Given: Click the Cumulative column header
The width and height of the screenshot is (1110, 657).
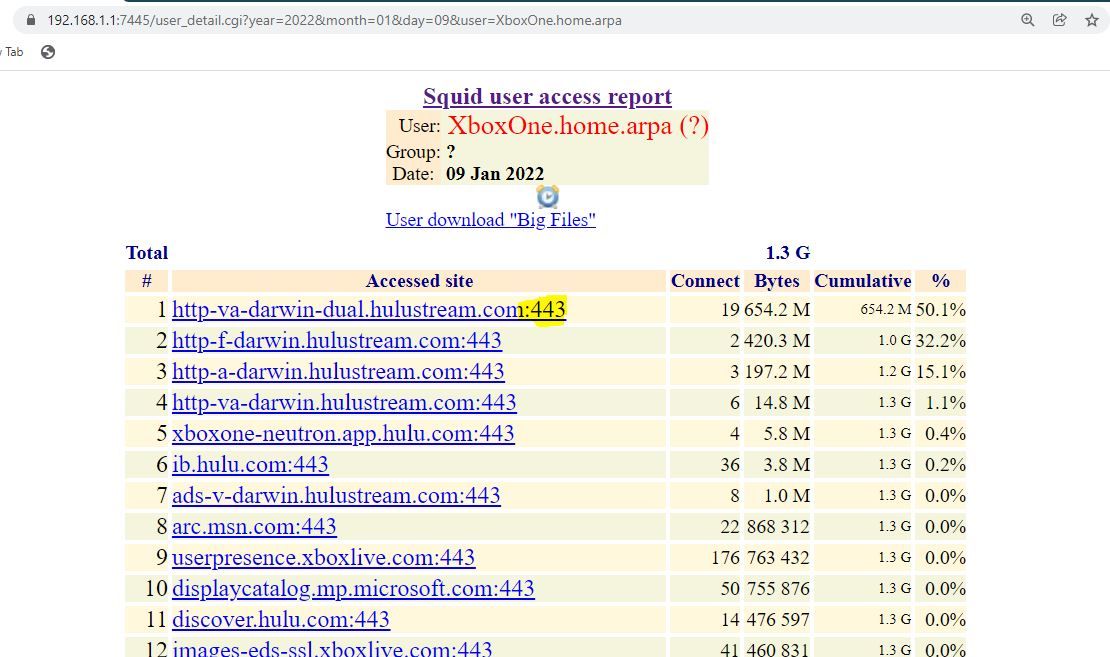Looking at the screenshot, I should pyautogui.click(x=863, y=281).
